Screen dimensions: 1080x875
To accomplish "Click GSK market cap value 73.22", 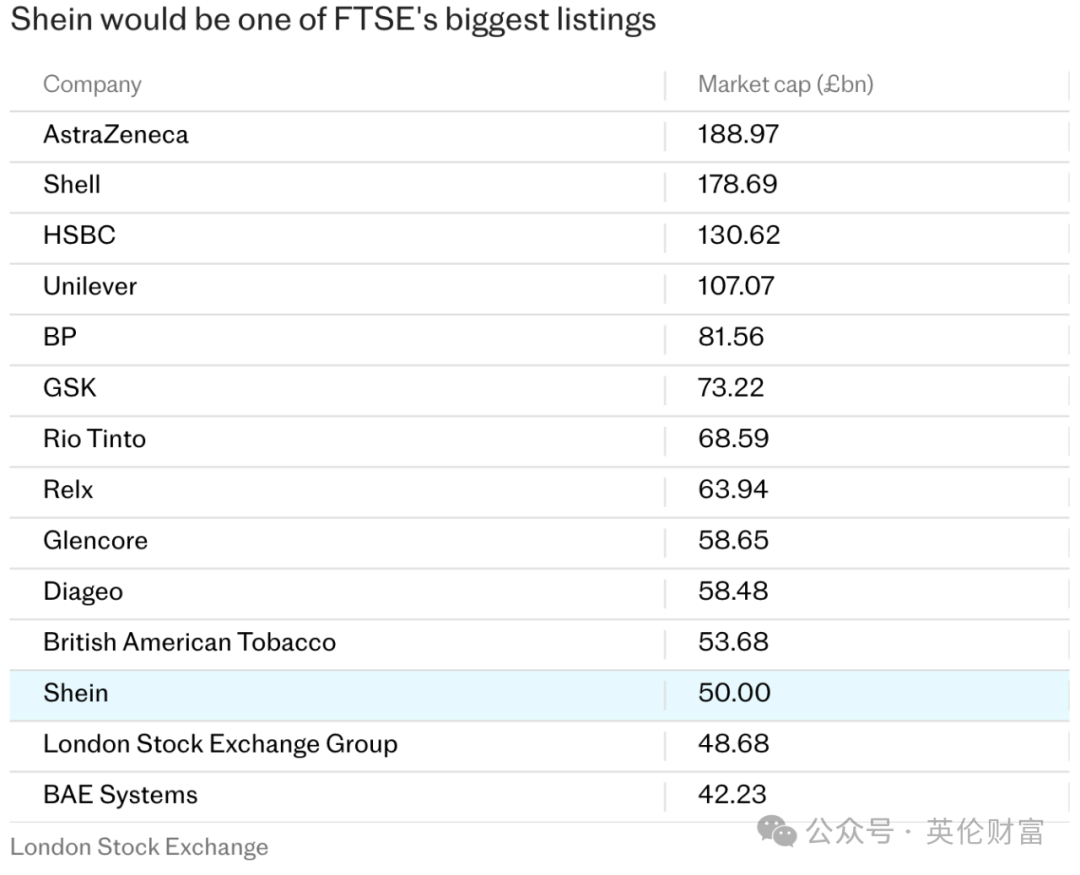I will pyautogui.click(x=731, y=388).
